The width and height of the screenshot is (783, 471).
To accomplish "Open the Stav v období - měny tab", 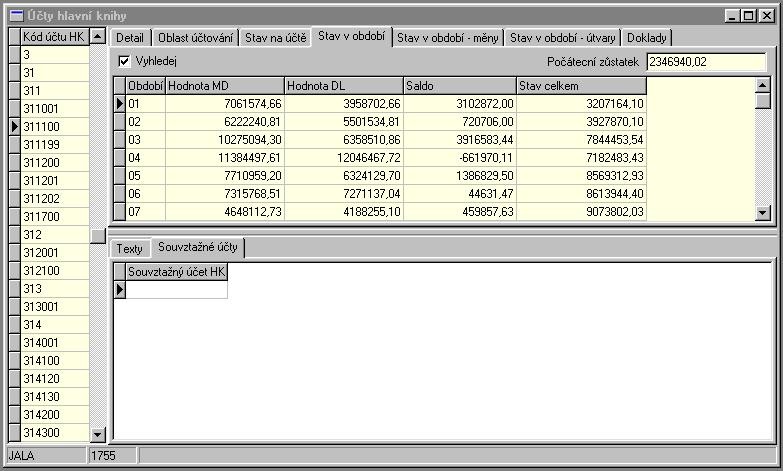I will [447, 38].
